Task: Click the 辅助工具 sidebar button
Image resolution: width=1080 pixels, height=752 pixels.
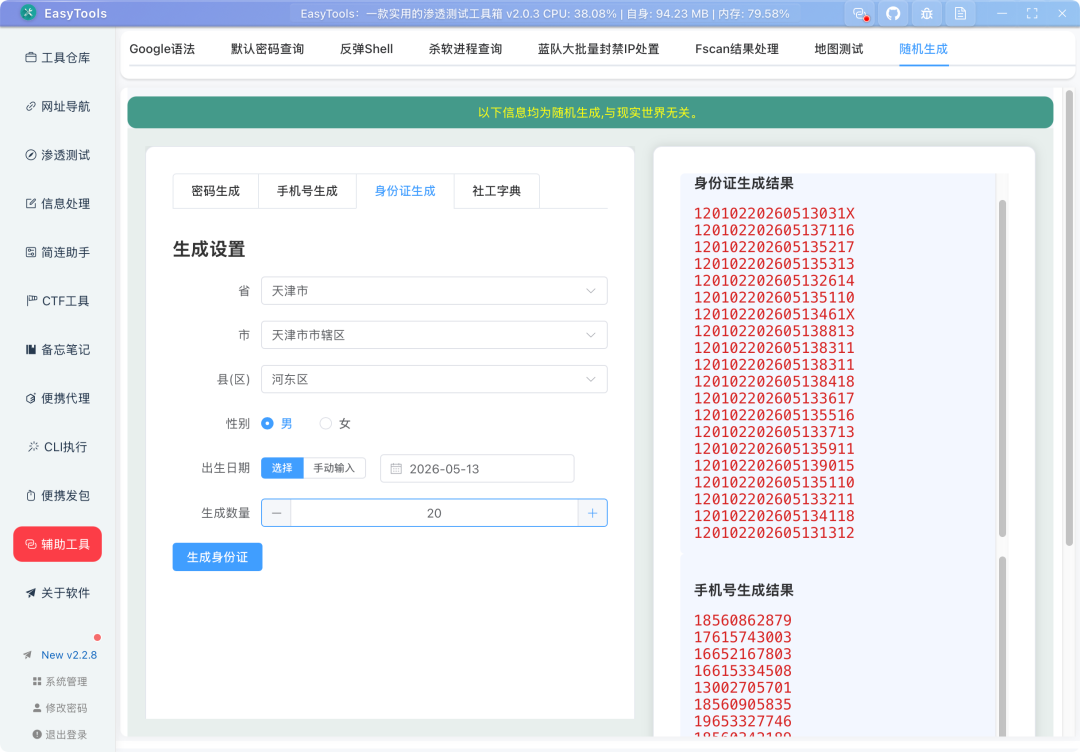Action: (x=57, y=544)
